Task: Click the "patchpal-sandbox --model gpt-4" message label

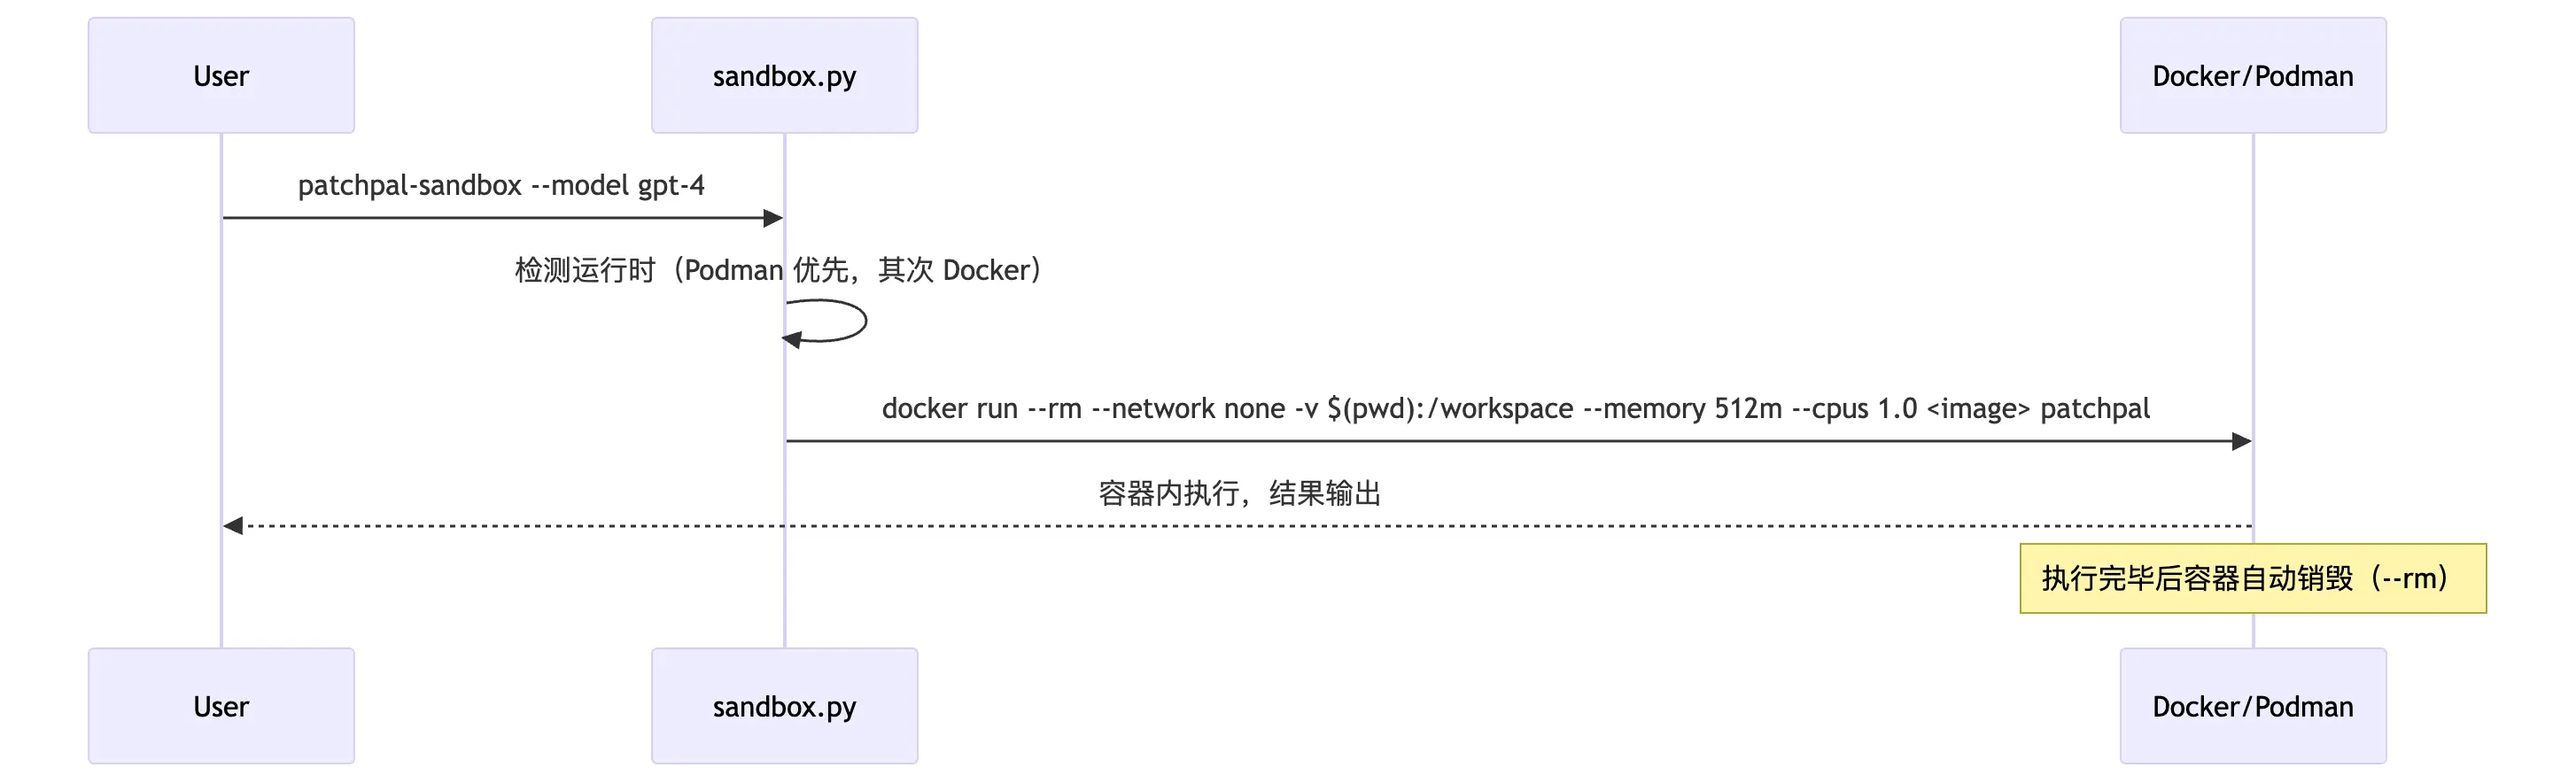Action: (501, 186)
